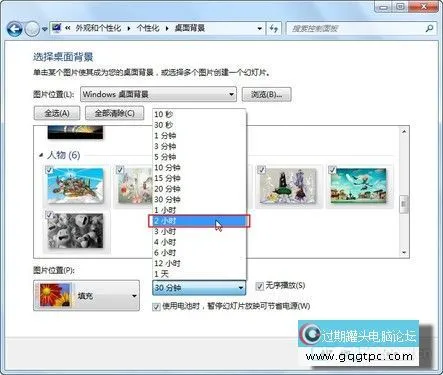This screenshot has width=443, height=375.
Task: Choose 15 分钟 from interval list
Action: pos(199,178)
